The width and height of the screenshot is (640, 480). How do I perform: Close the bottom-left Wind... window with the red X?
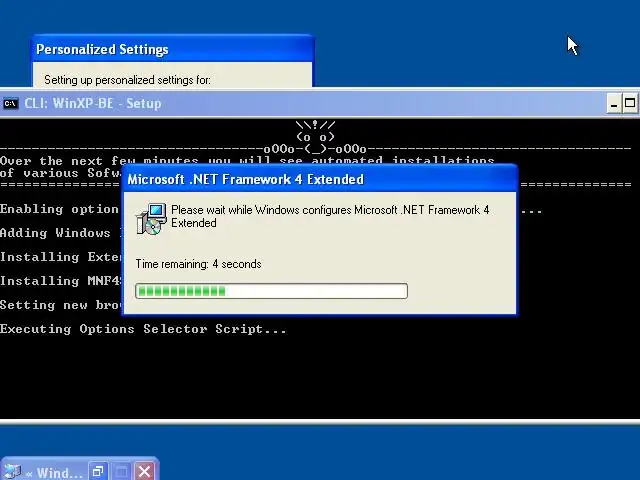point(144,471)
